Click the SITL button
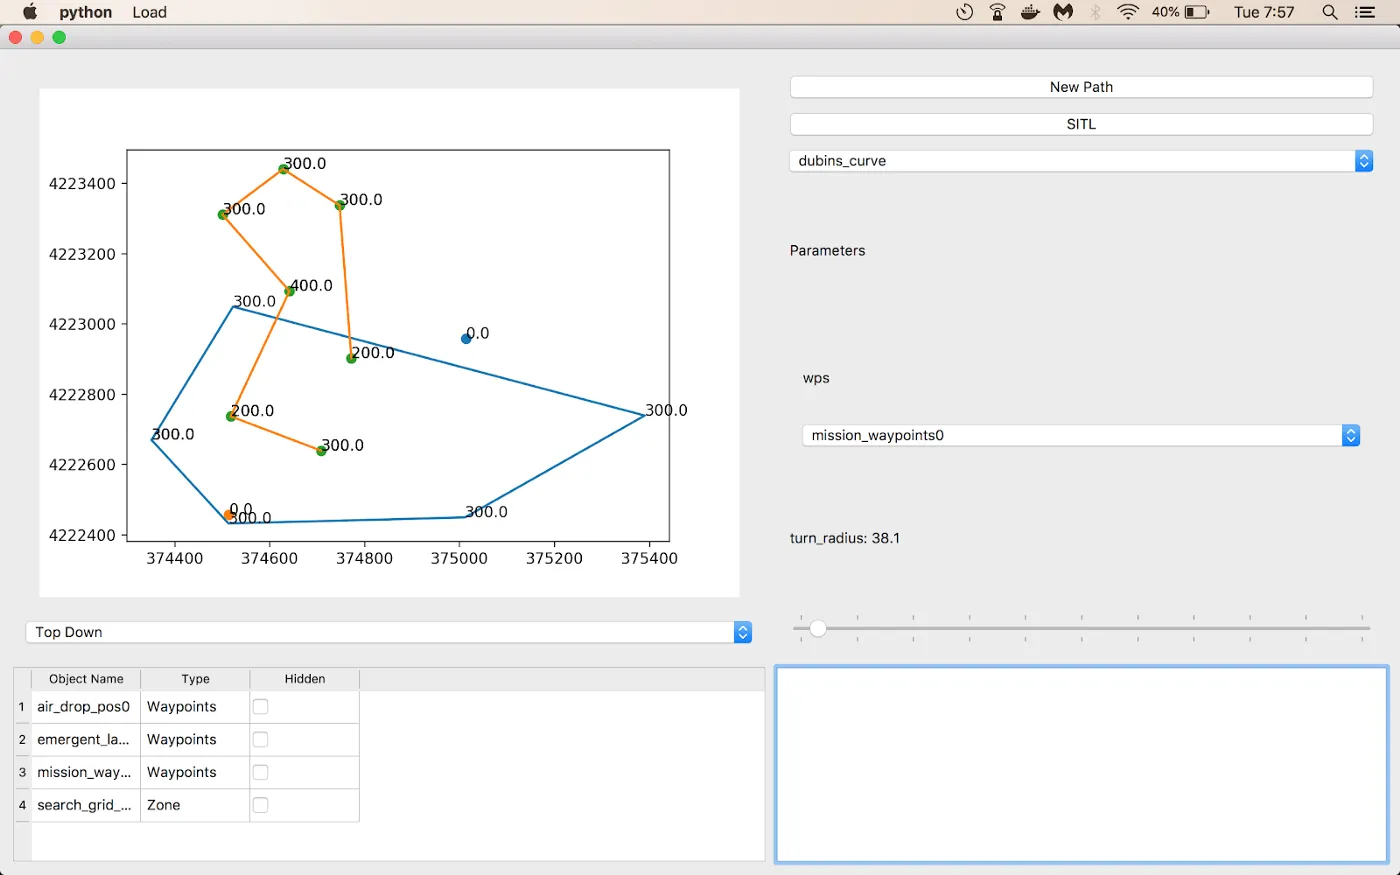The image size is (1400, 875). [1080, 124]
